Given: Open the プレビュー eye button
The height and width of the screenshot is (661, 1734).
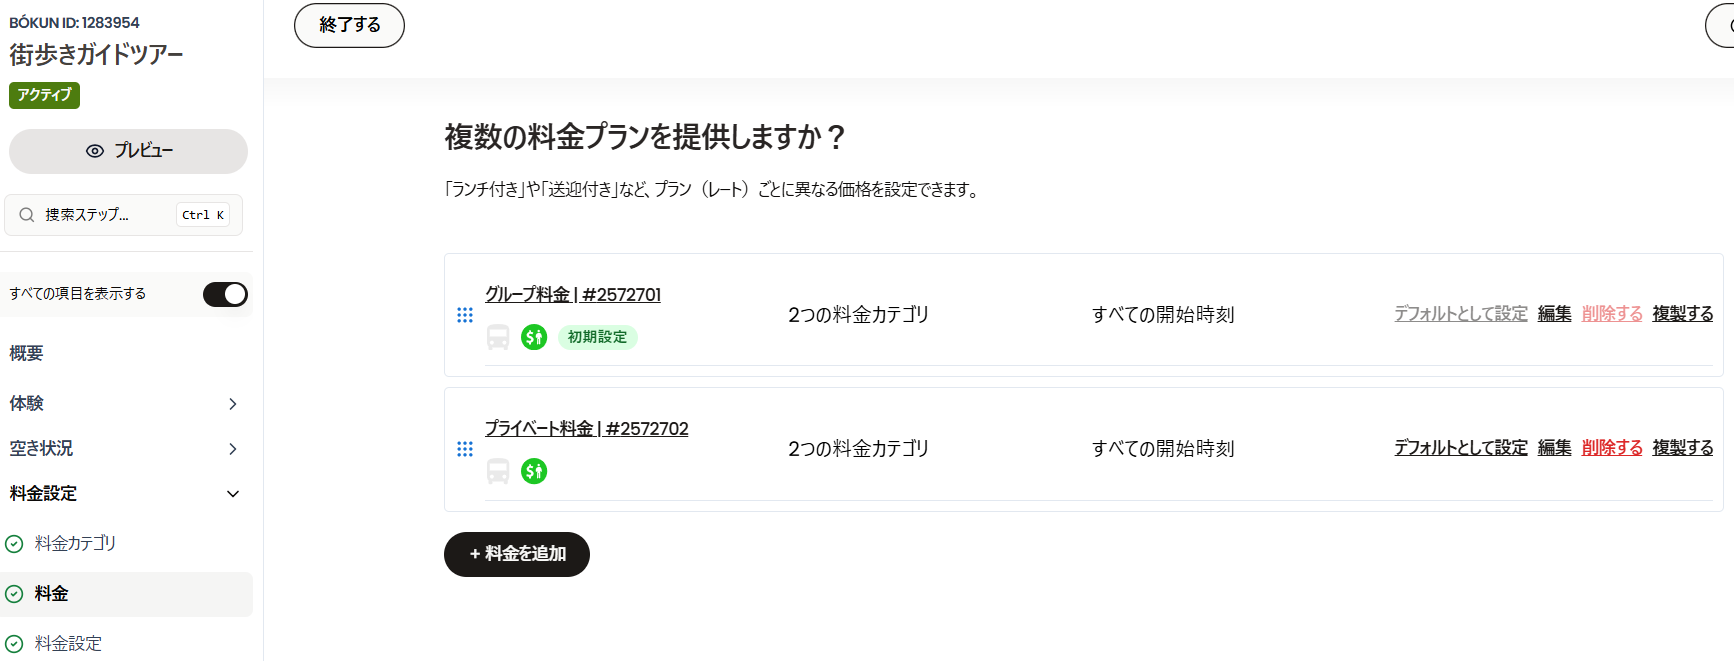Looking at the screenshot, I should [128, 151].
